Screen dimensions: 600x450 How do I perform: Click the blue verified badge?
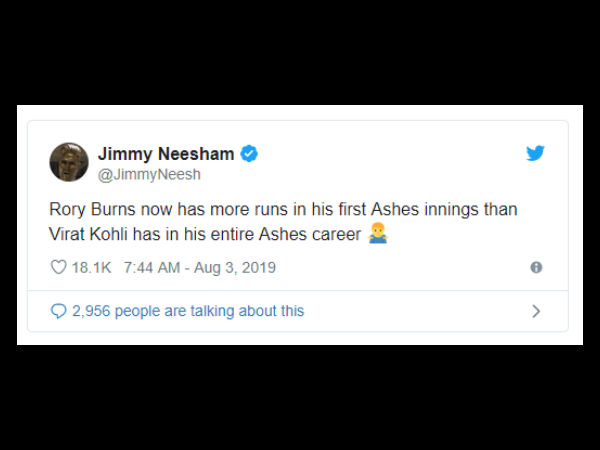click(x=249, y=153)
